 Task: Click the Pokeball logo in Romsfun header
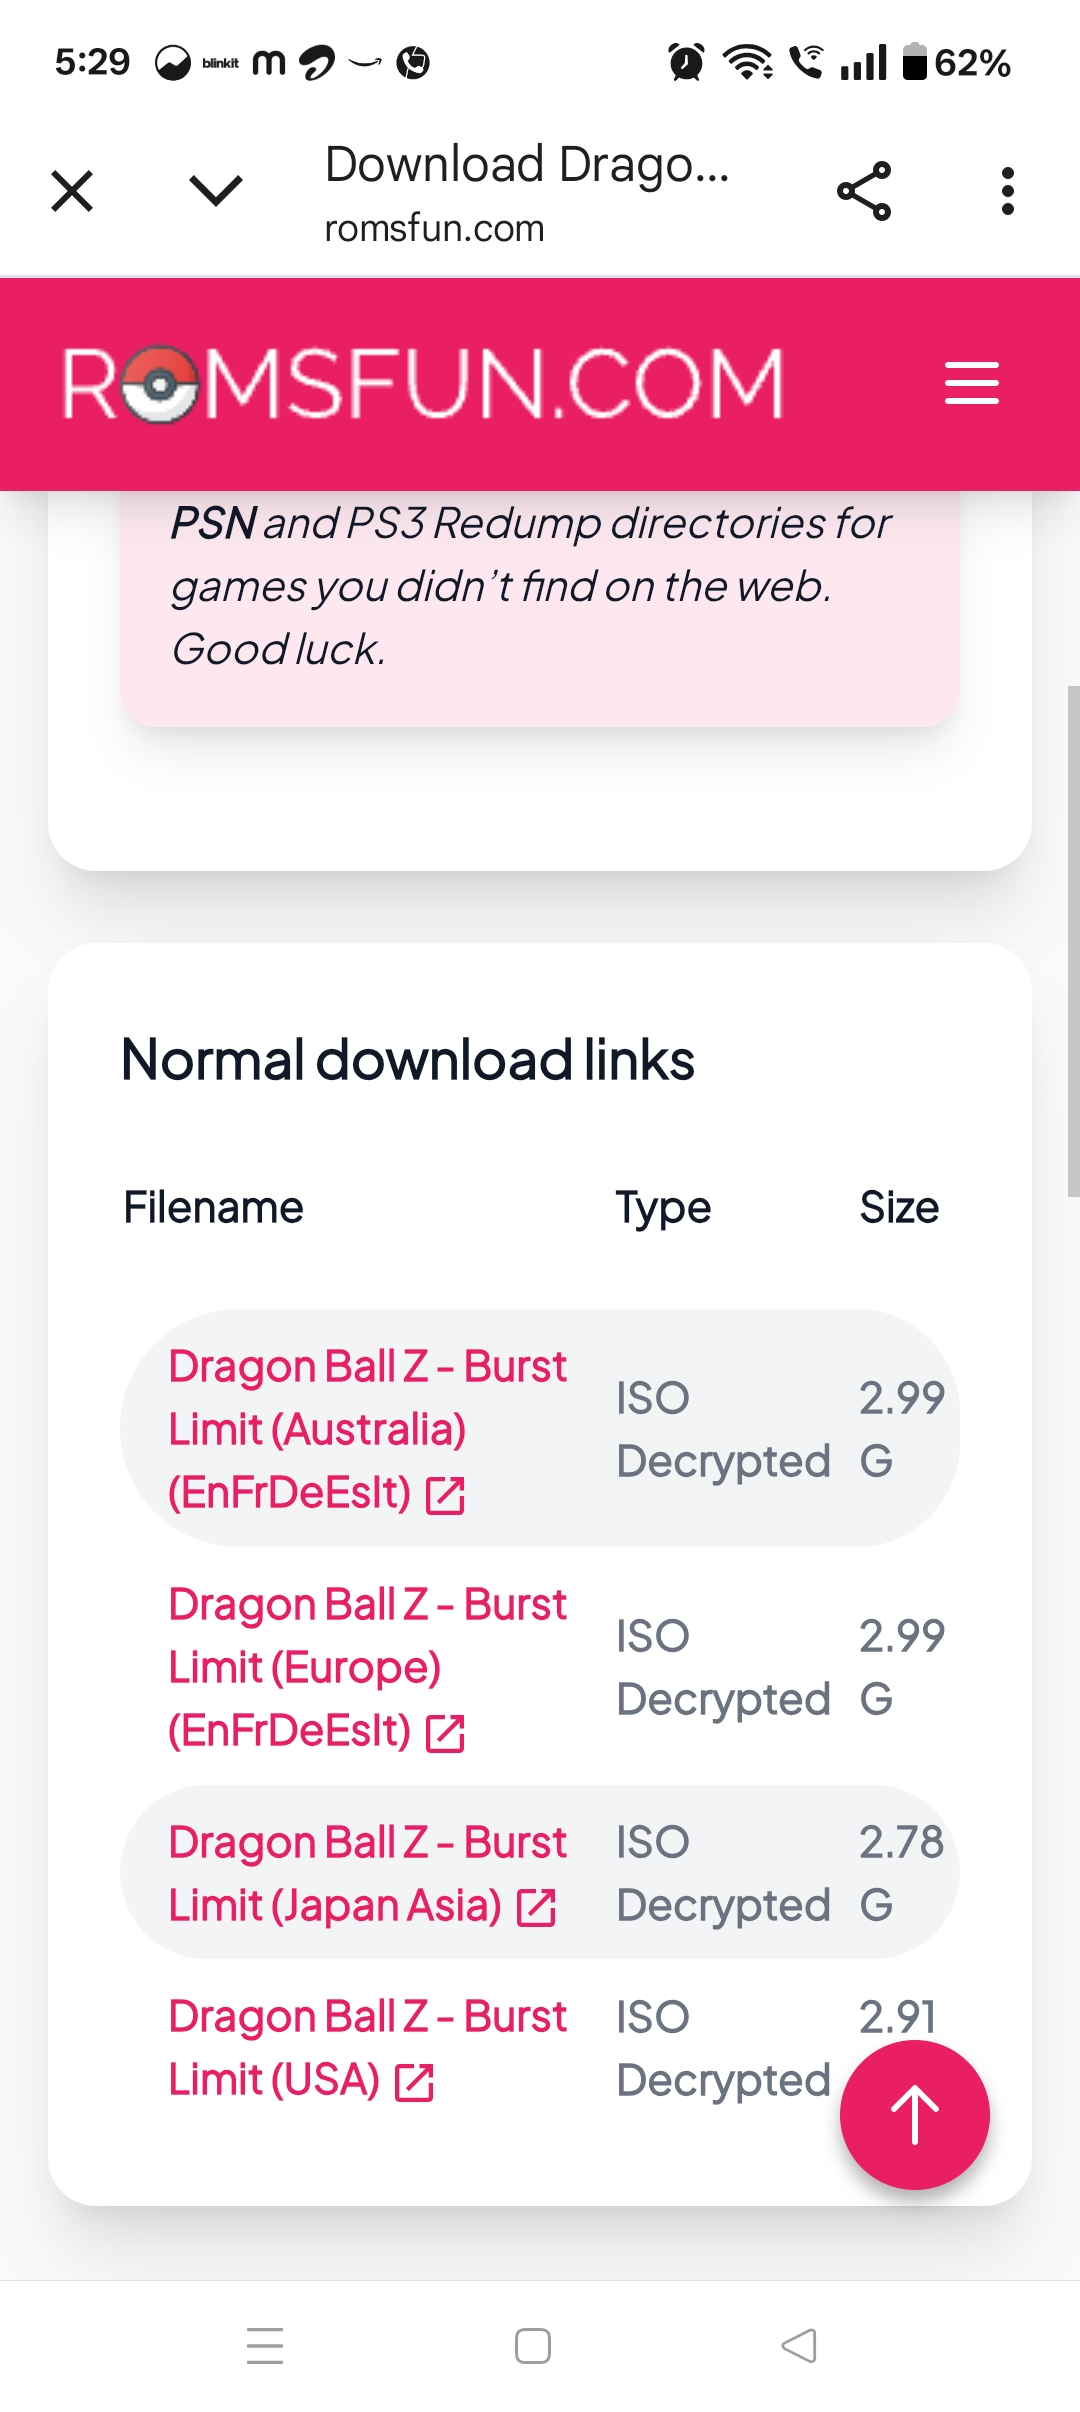pyautogui.click(x=160, y=384)
